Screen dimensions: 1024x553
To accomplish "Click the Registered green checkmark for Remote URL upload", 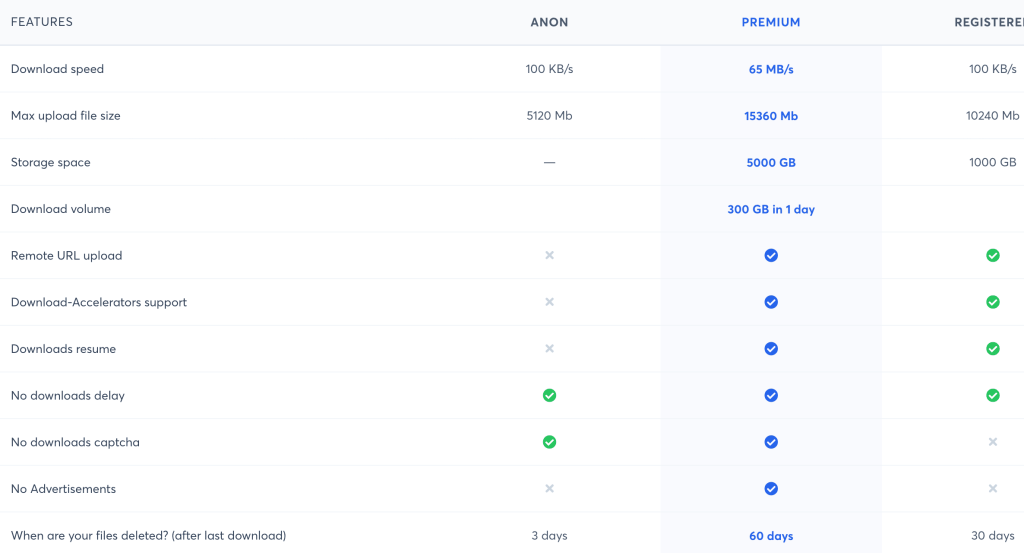I will click(x=993, y=255).
